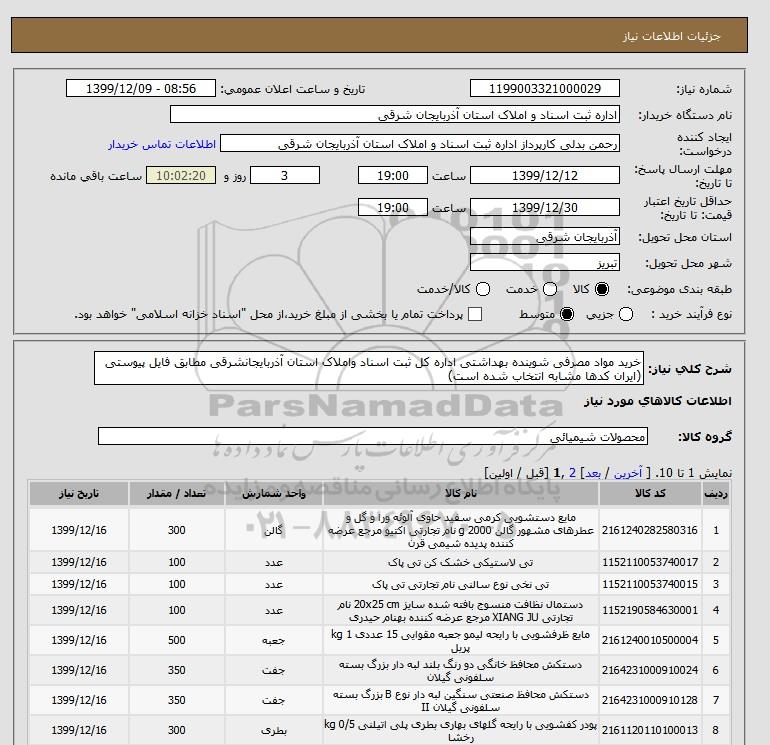Image resolution: width=770 pixels, height=745 pixels.
Task: Click the استان محل تحویل field
Action: [545, 237]
